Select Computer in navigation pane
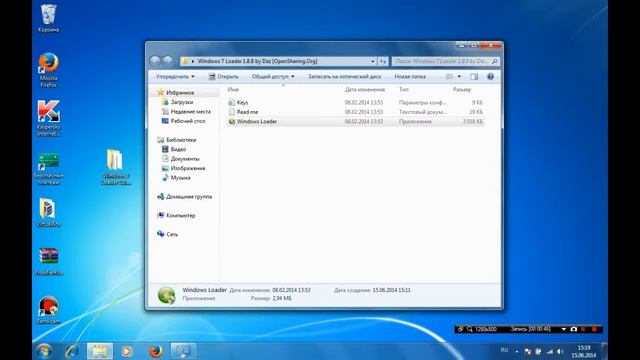 (x=180, y=215)
